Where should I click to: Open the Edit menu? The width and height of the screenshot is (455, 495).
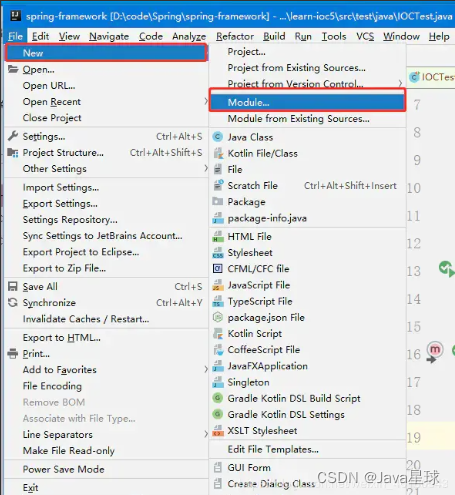[40, 36]
